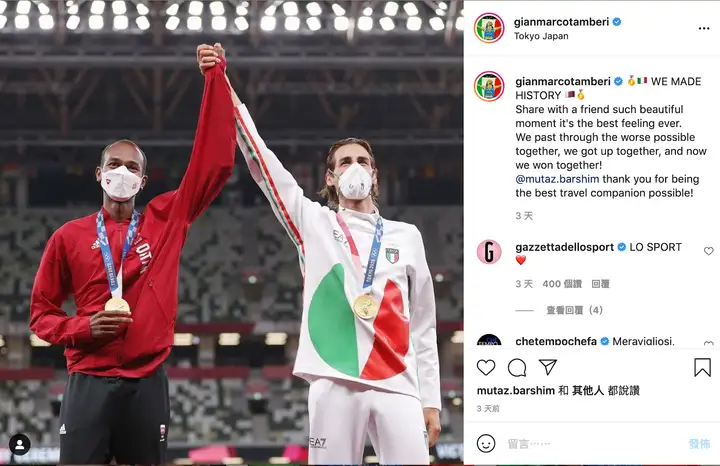Open the @mutaz.barshim mention link
Image resolution: width=720 pixels, height=466 pixels.
coord(557,179)
